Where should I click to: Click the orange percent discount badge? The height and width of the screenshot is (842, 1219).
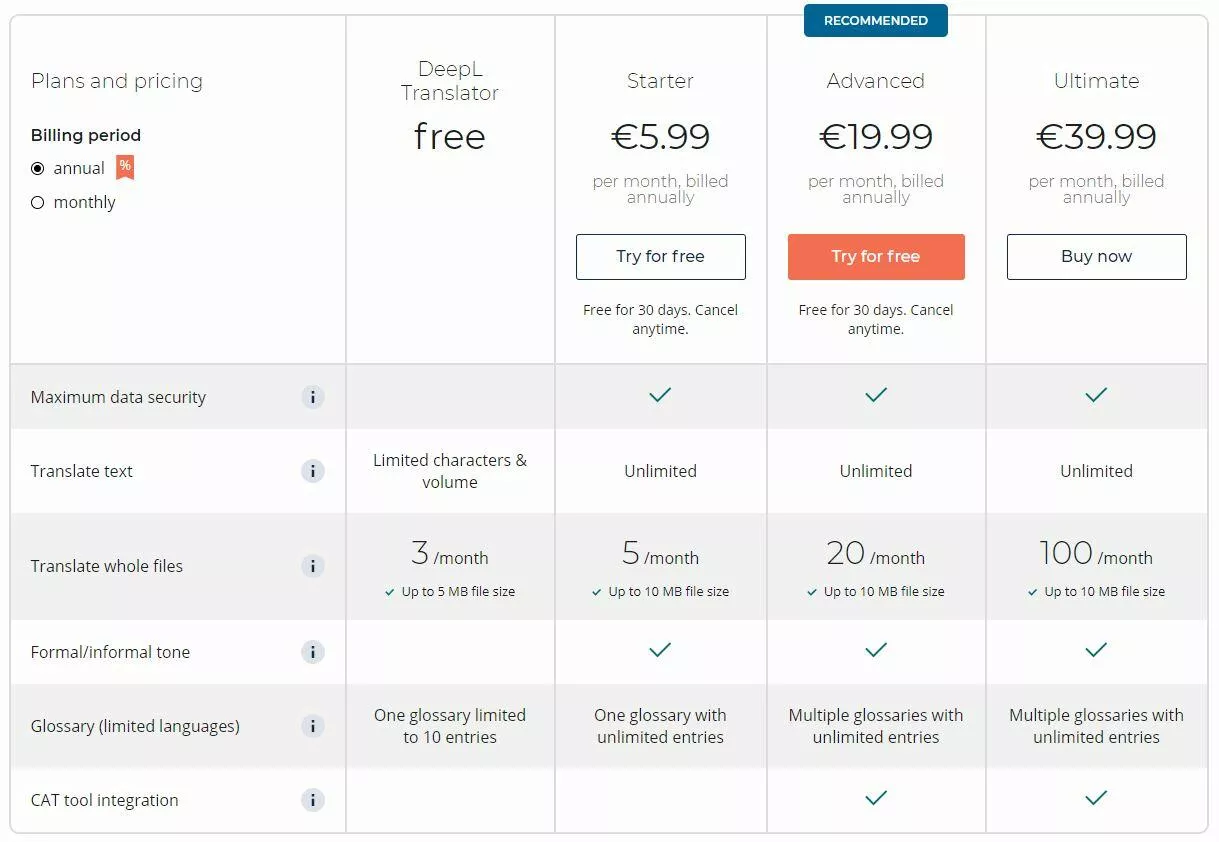click(125, 167)
